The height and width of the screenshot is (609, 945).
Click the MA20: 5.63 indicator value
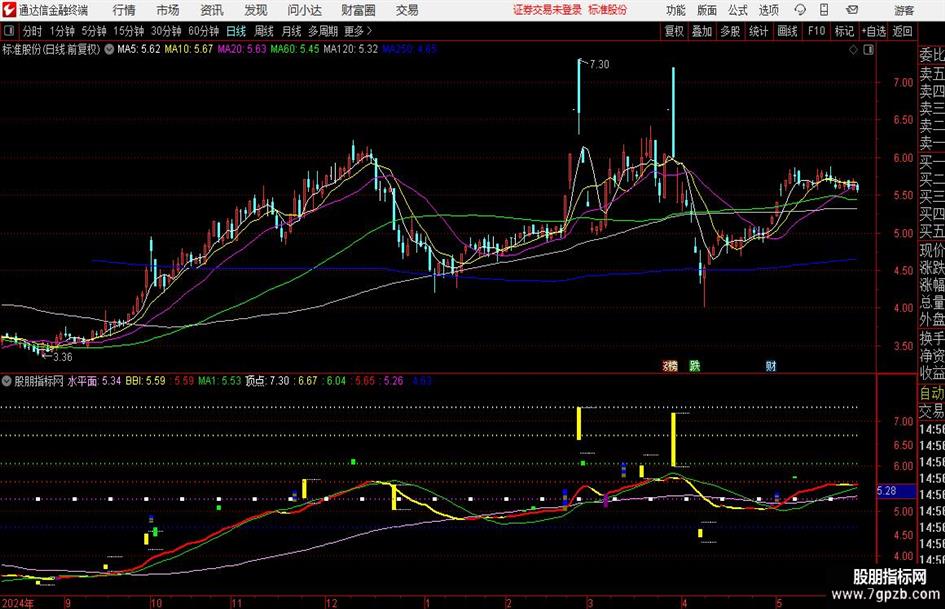242,49
